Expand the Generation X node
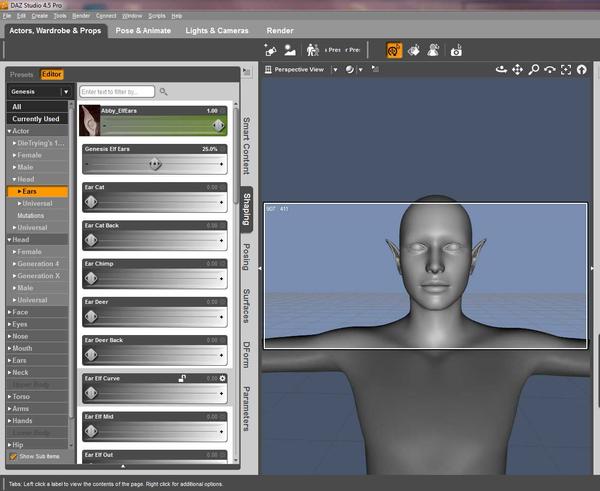Image resolution: width=600 pixels, height=491 pixels. (15, 276)
